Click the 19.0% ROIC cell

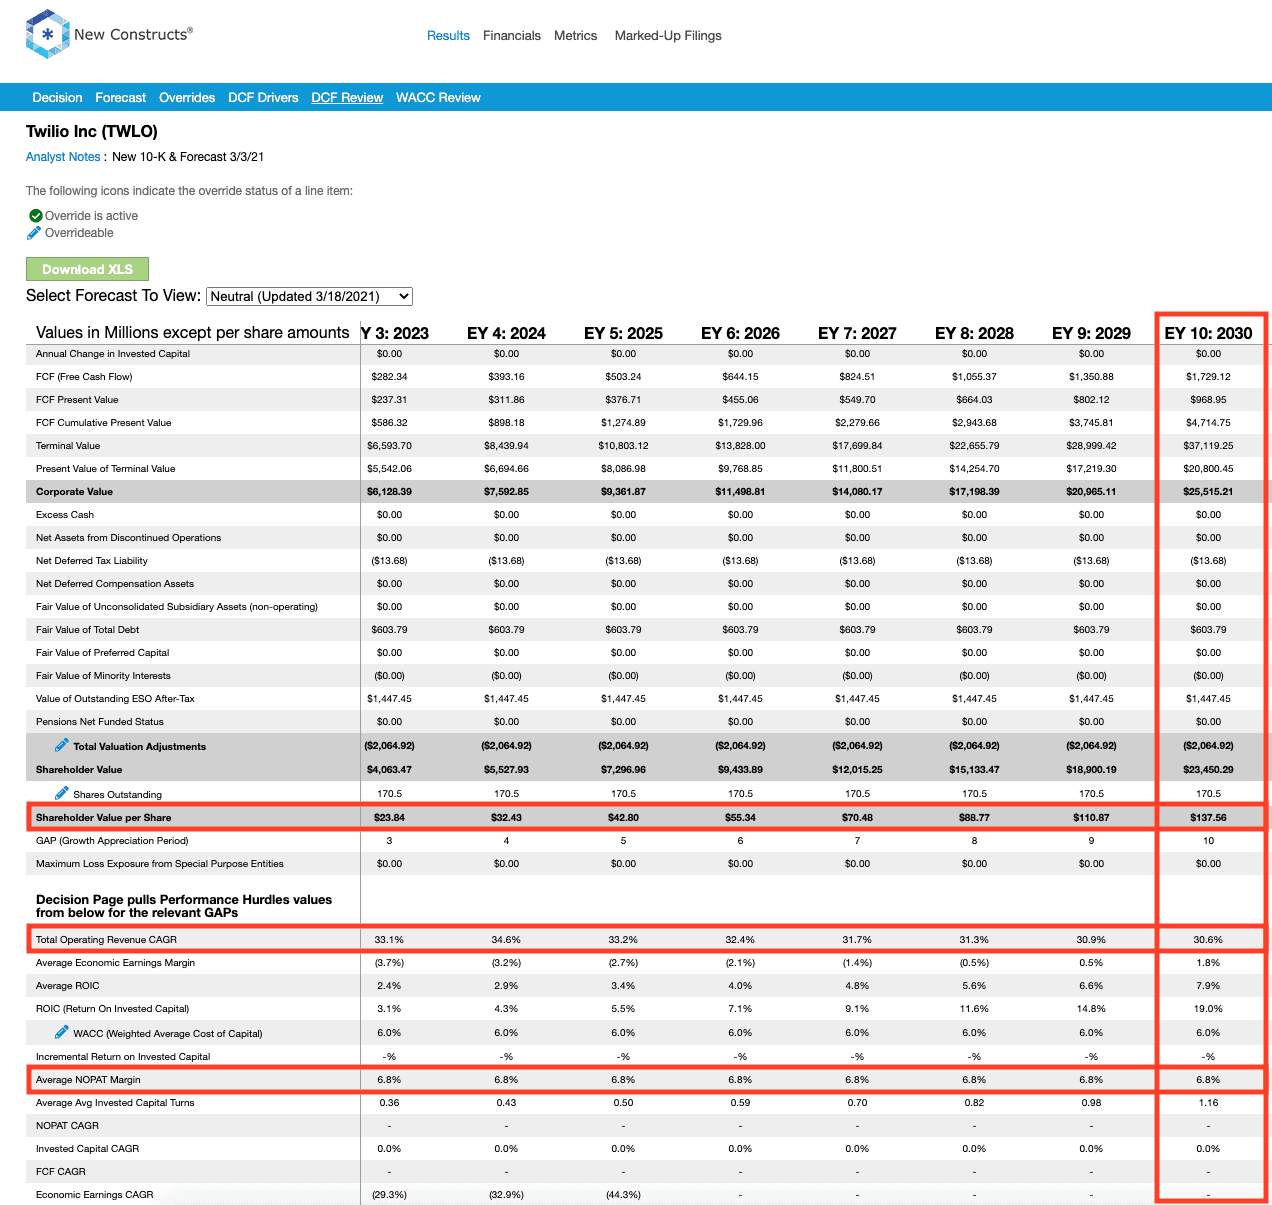(x=1208, y=1009)
